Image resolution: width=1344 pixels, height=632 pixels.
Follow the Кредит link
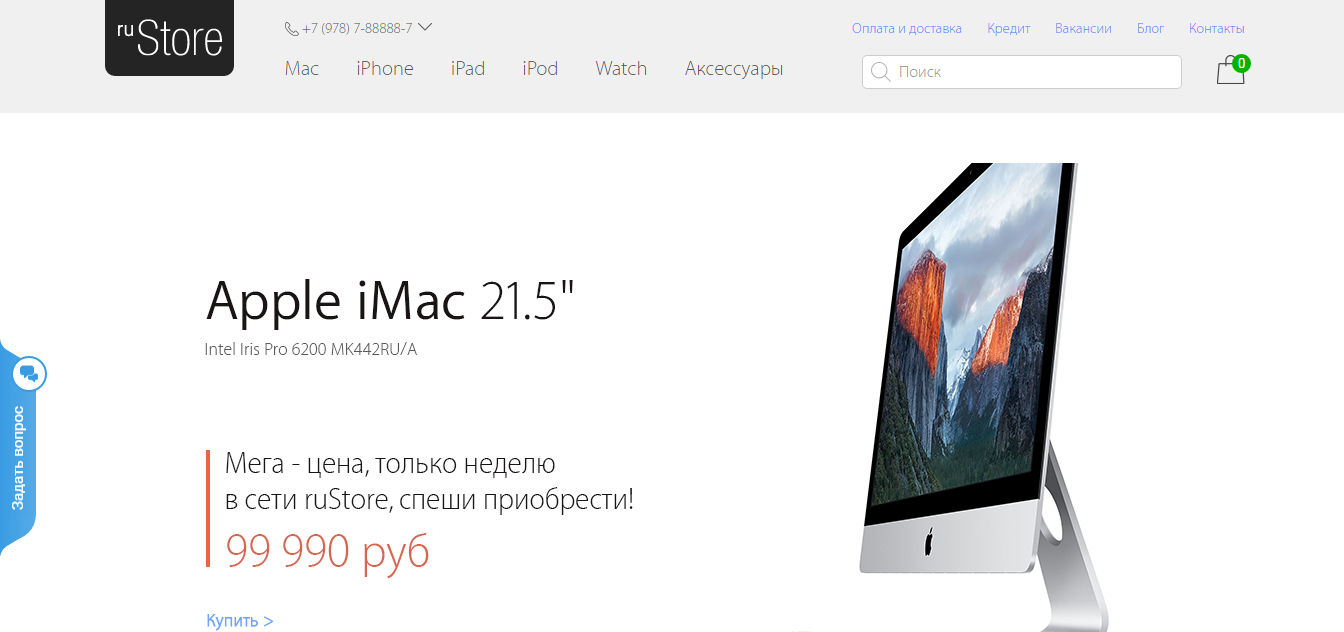coord(1008,29)
